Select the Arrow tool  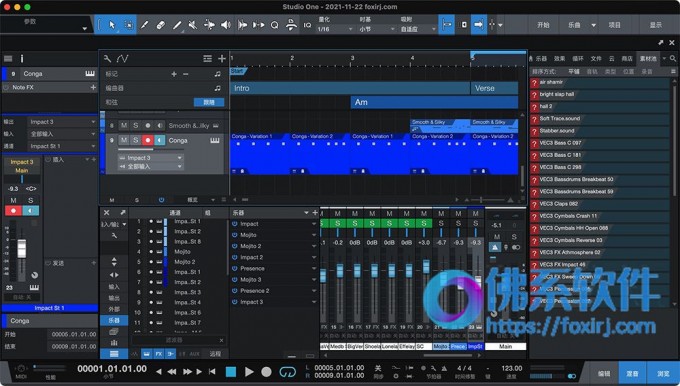(112, 25)
